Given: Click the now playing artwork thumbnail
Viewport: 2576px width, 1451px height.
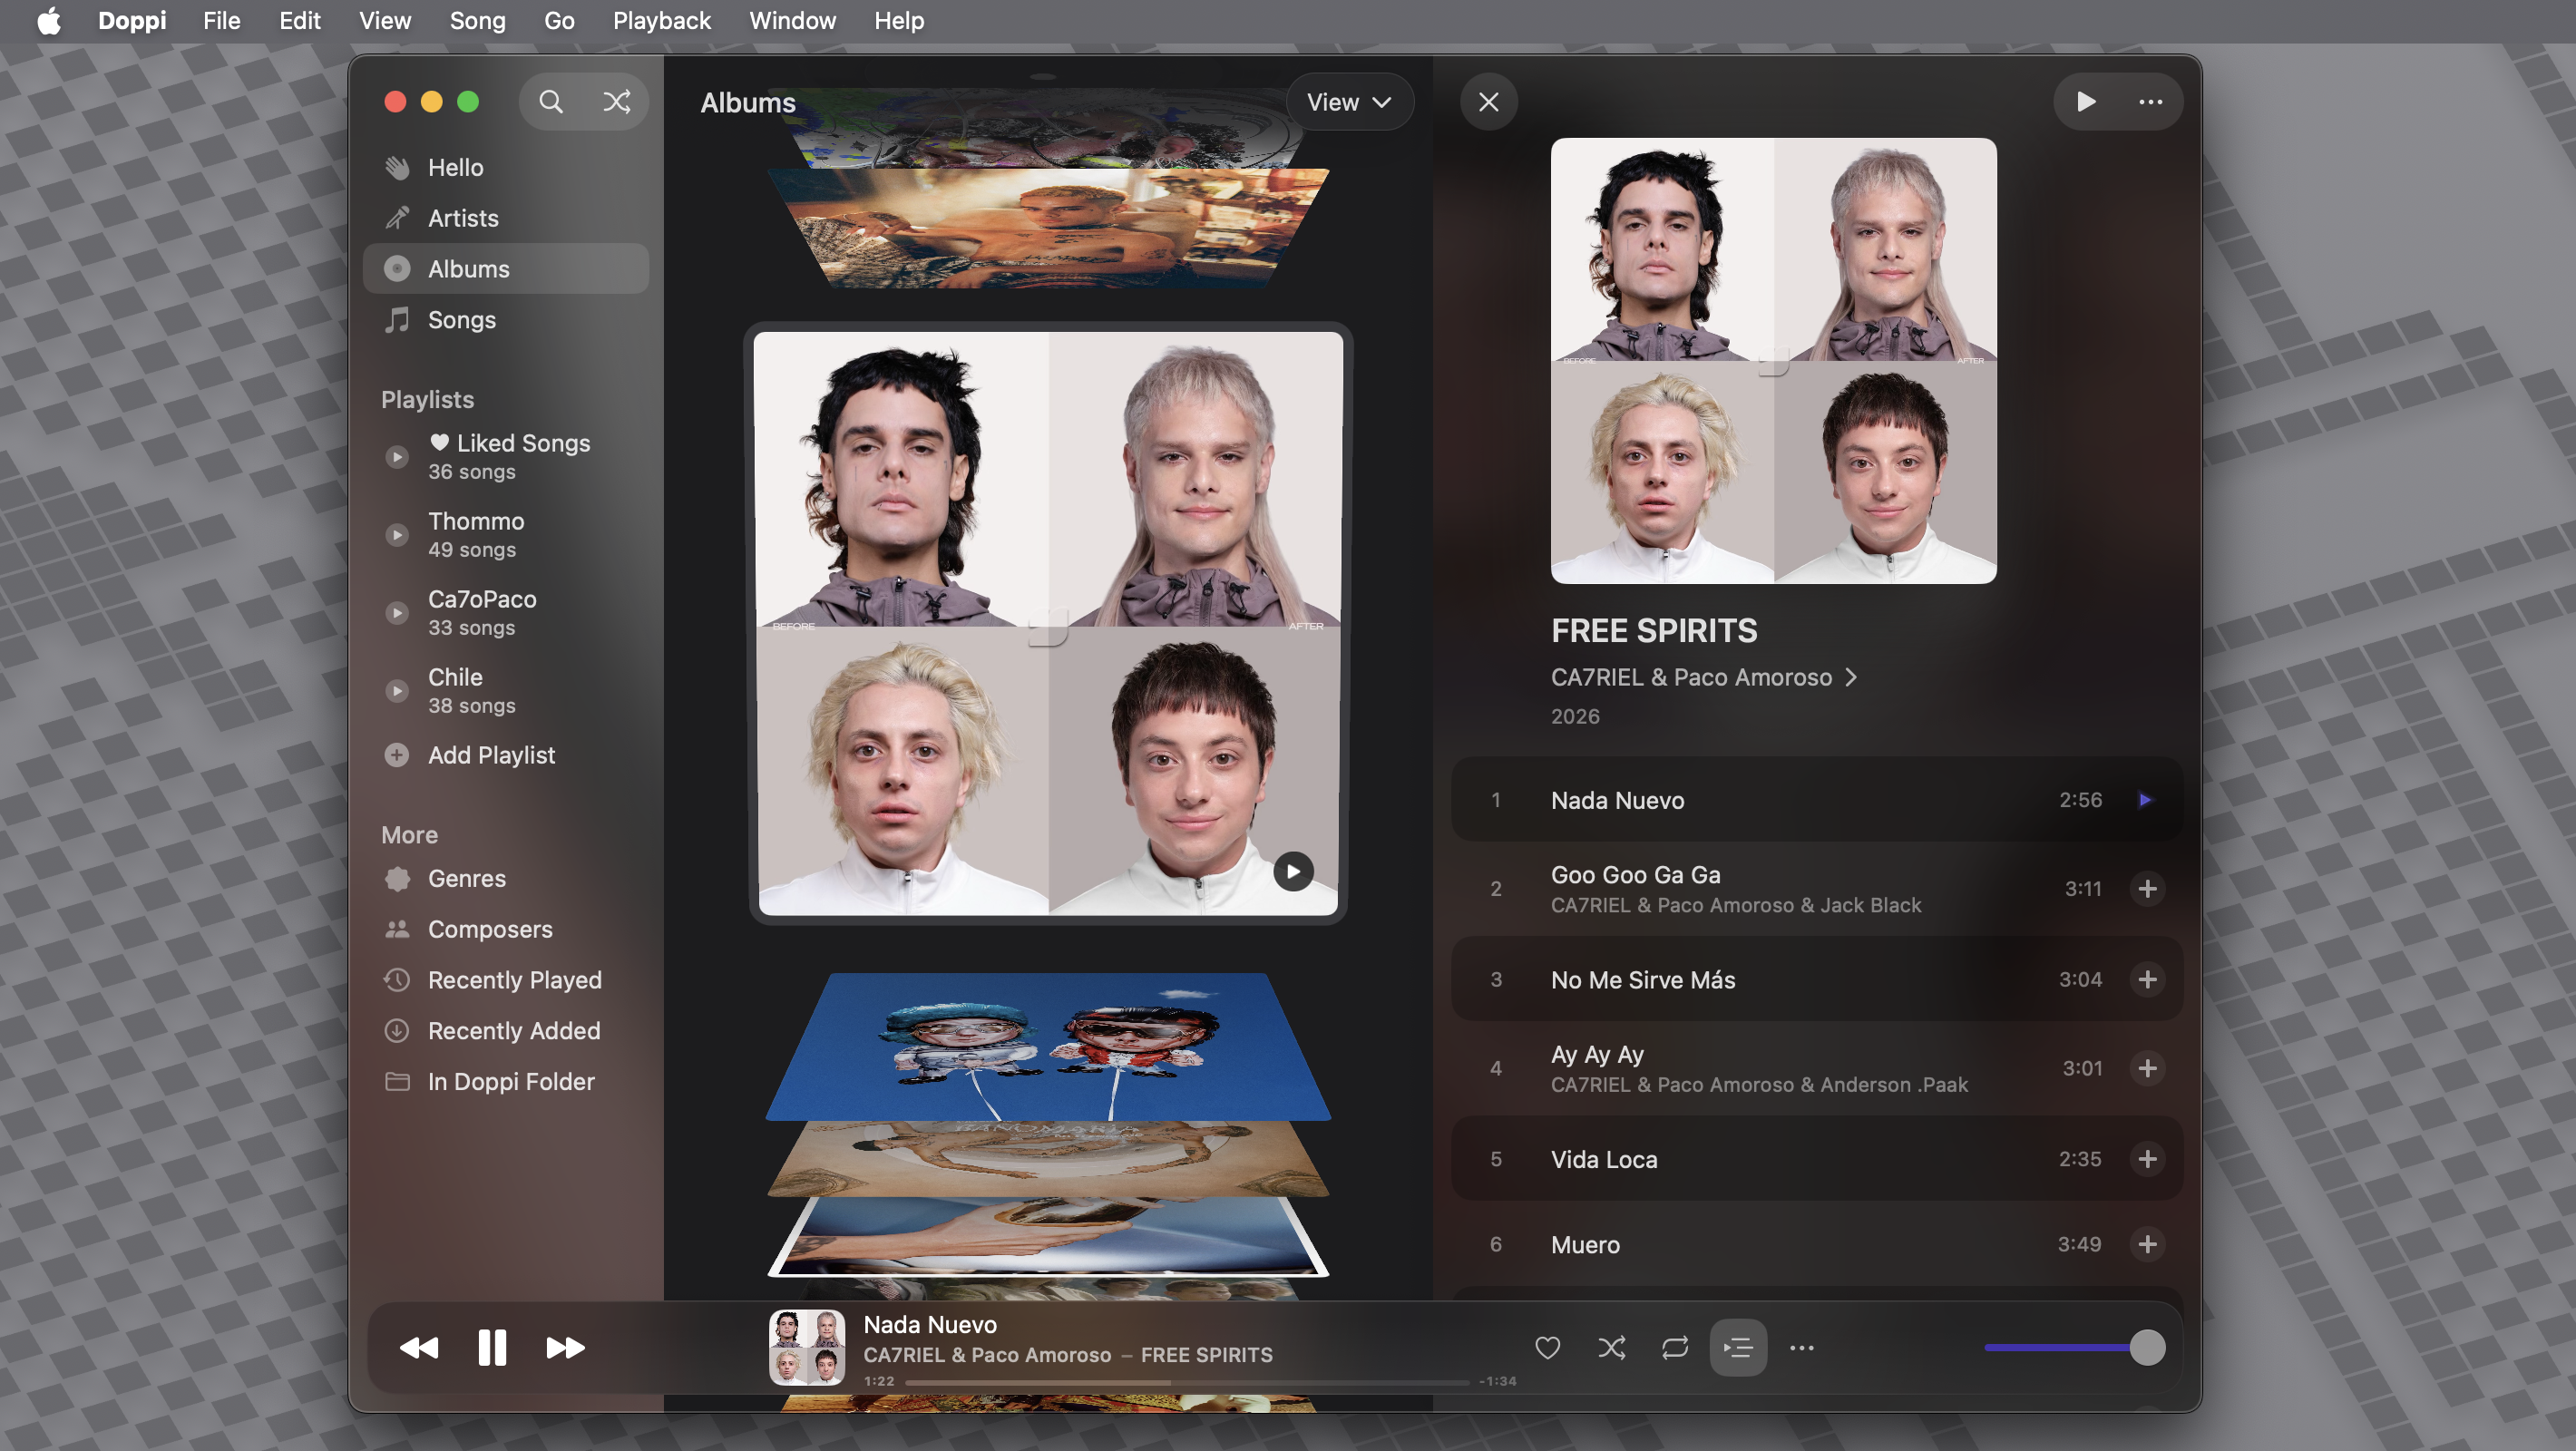Looking at the screenshot, I should [x=806, y=1347].
